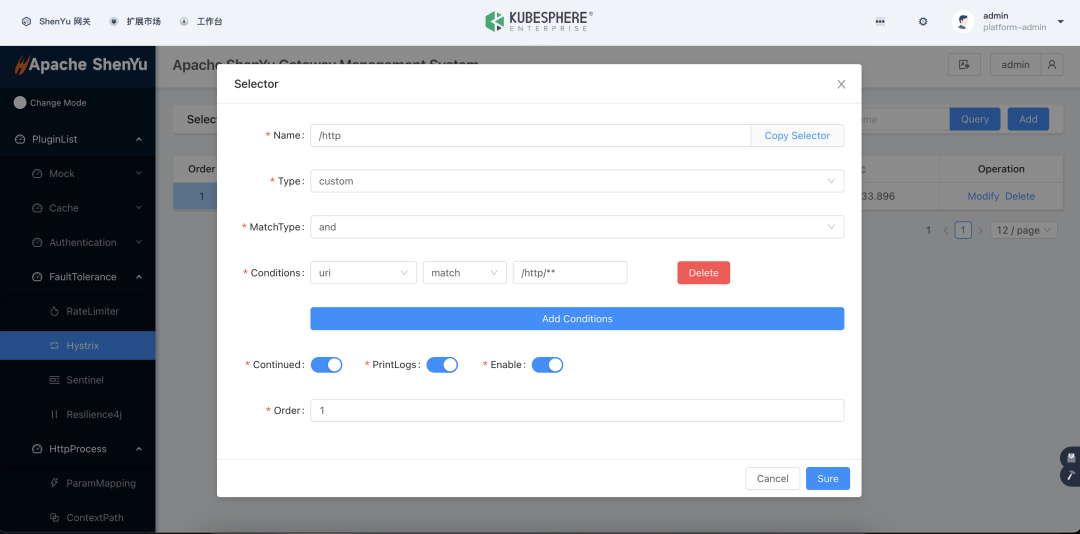Click the Authentication group icon
The height and width of the screenshot is (534, 1080).
click(x=37, y=243)
